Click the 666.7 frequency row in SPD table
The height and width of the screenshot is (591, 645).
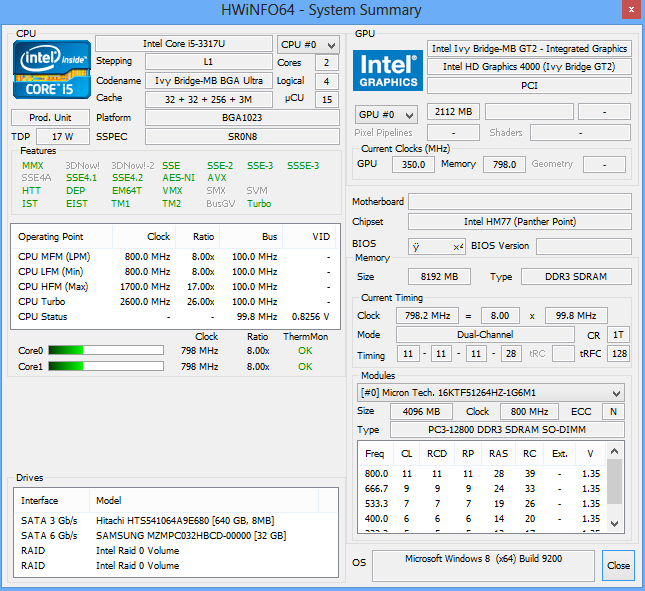click(x=483, y=489)
